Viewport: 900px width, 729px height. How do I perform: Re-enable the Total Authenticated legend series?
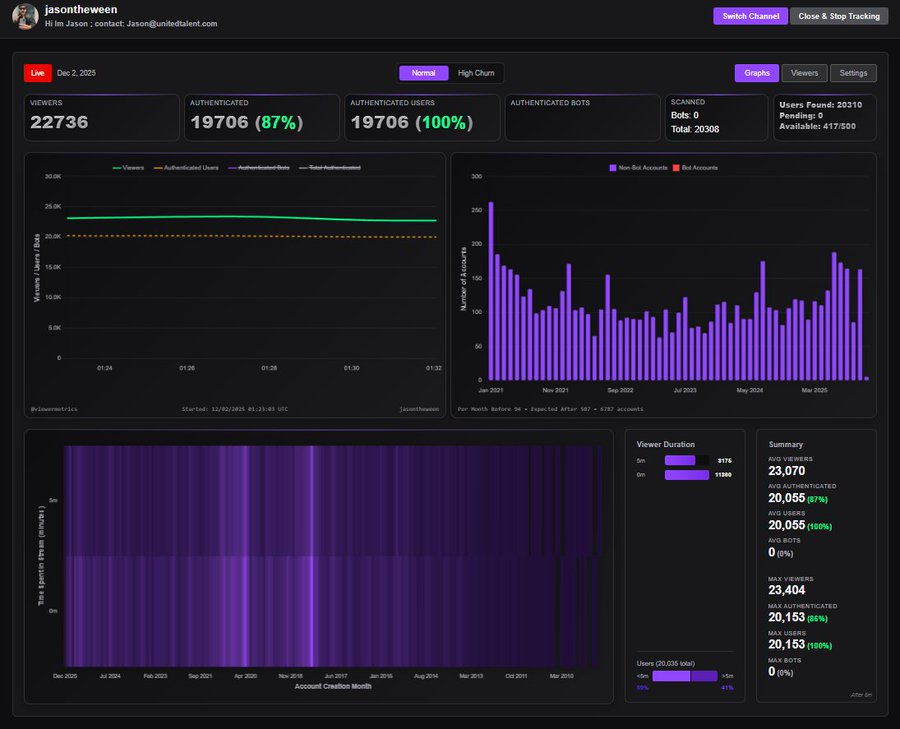click(x=337, y=167)
